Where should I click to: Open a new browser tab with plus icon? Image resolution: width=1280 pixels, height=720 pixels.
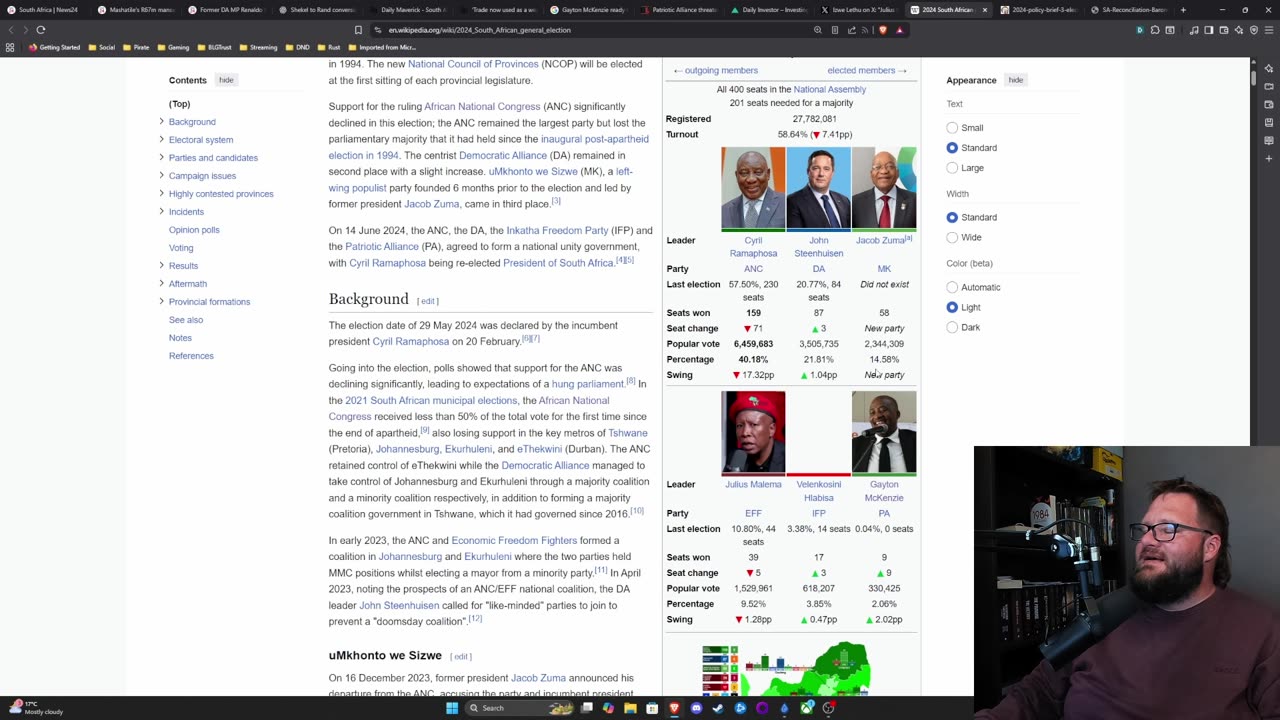coord(1183,10)
